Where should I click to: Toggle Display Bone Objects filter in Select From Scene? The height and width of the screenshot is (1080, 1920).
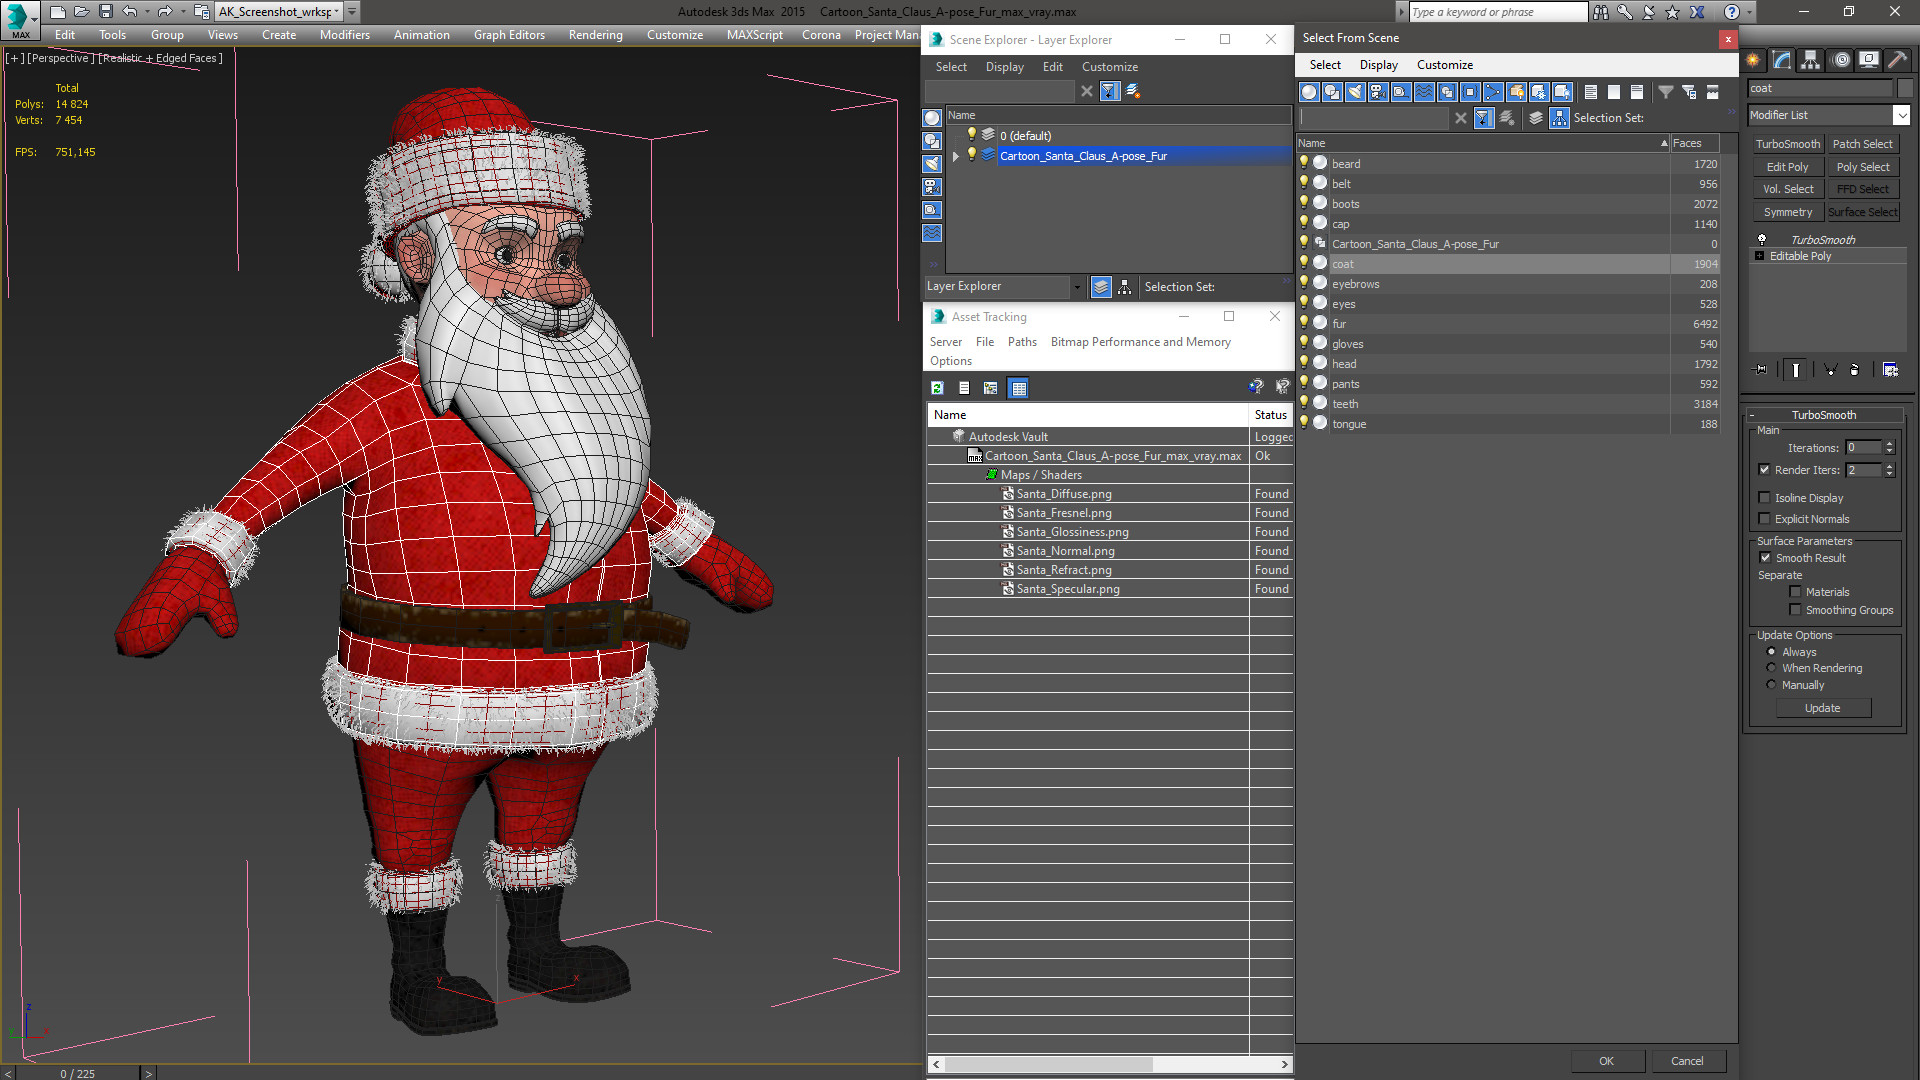pyautogui.click(x=1493, y=92)
